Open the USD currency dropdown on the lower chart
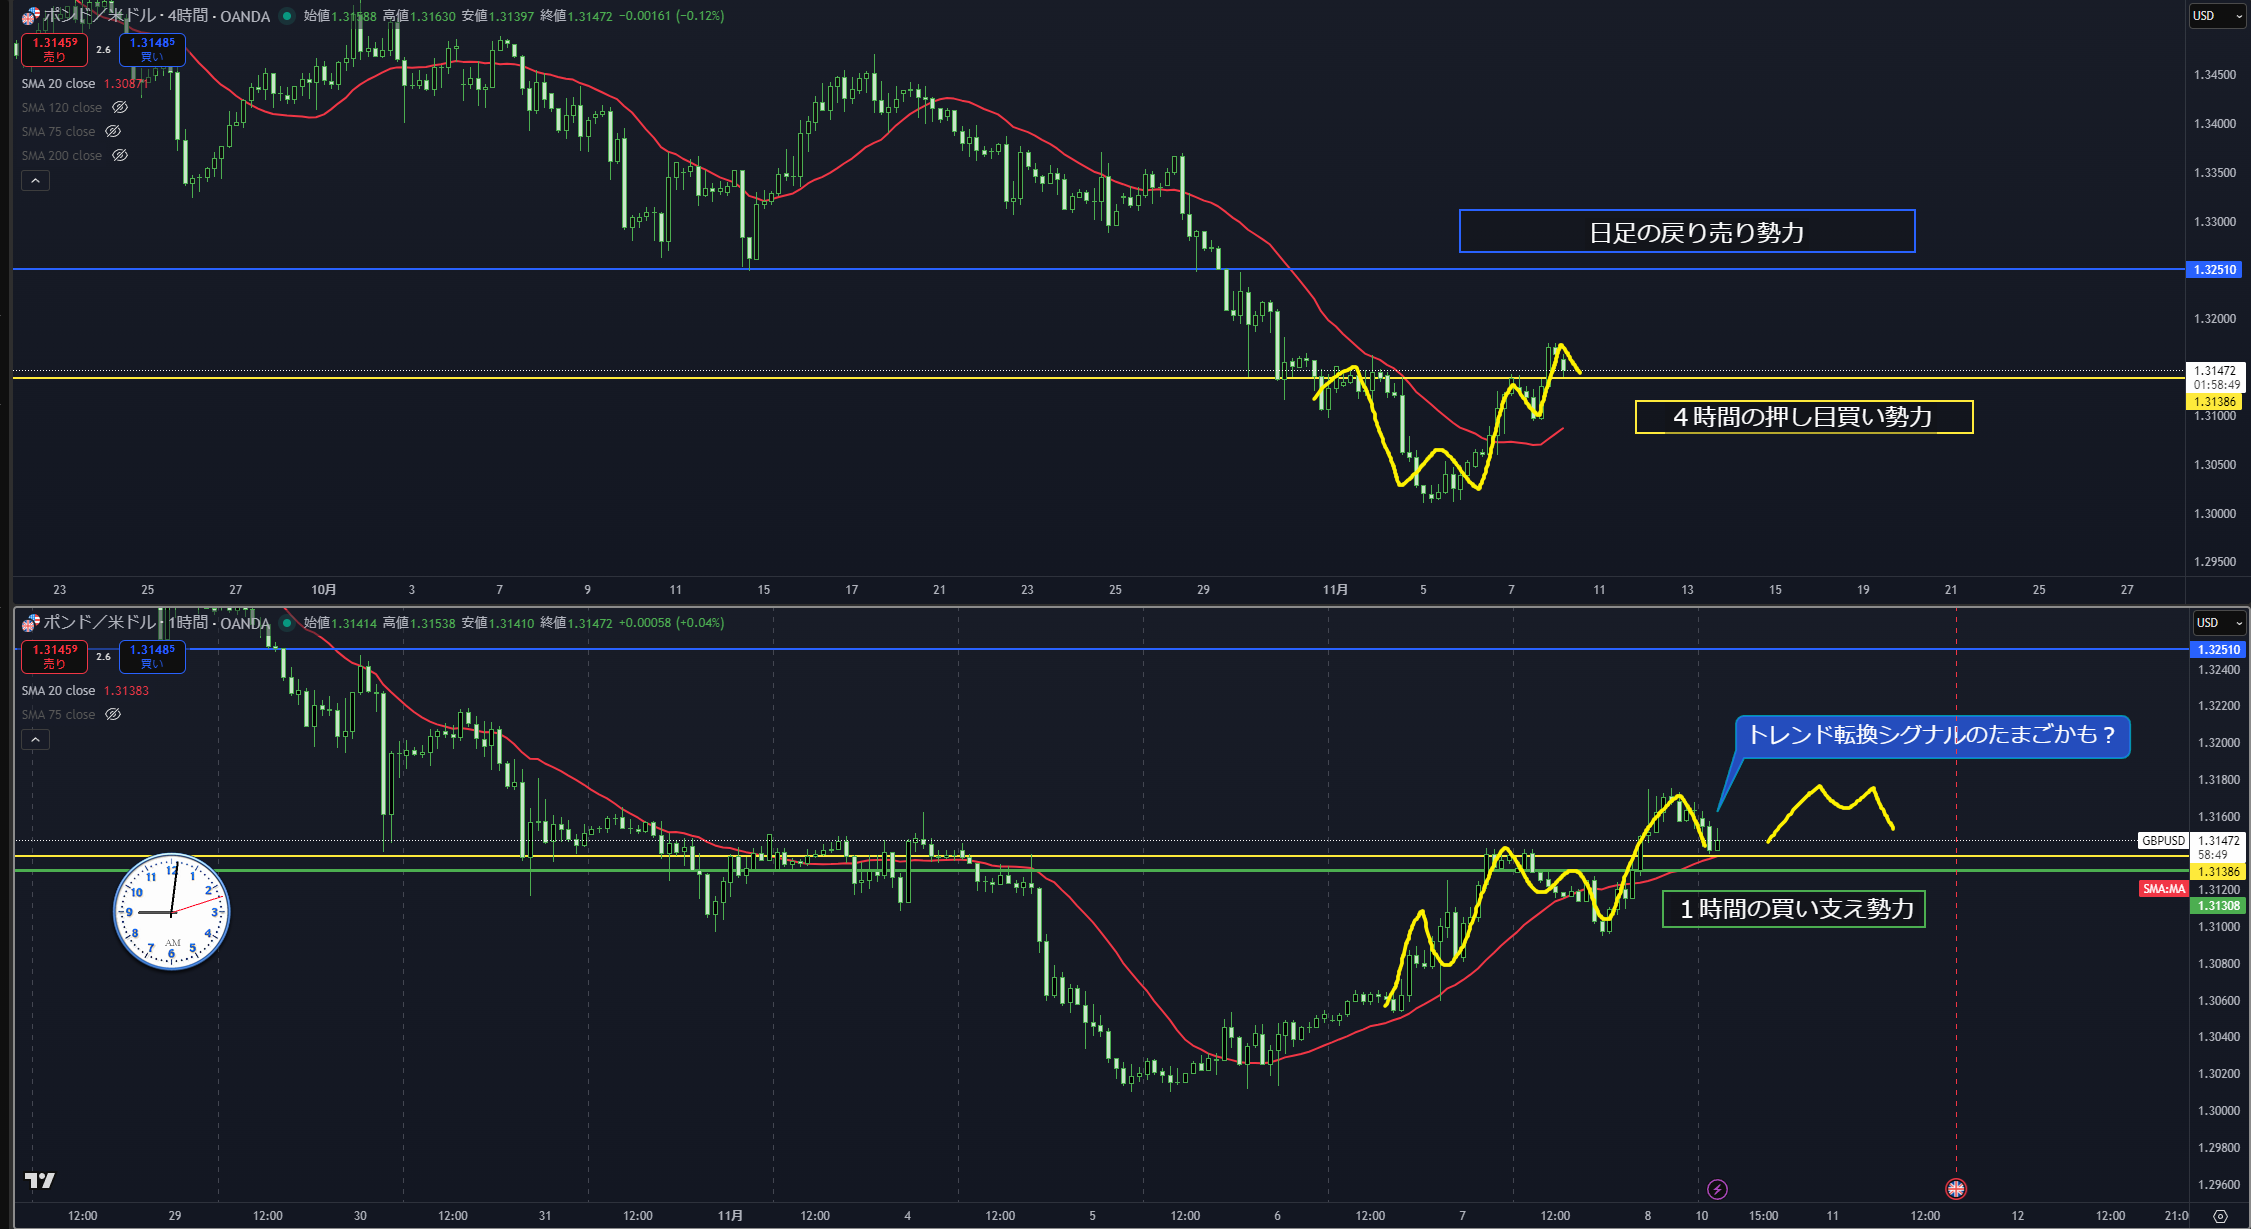Screen dimensions: 2251x1229 (x=2219, y=623)
